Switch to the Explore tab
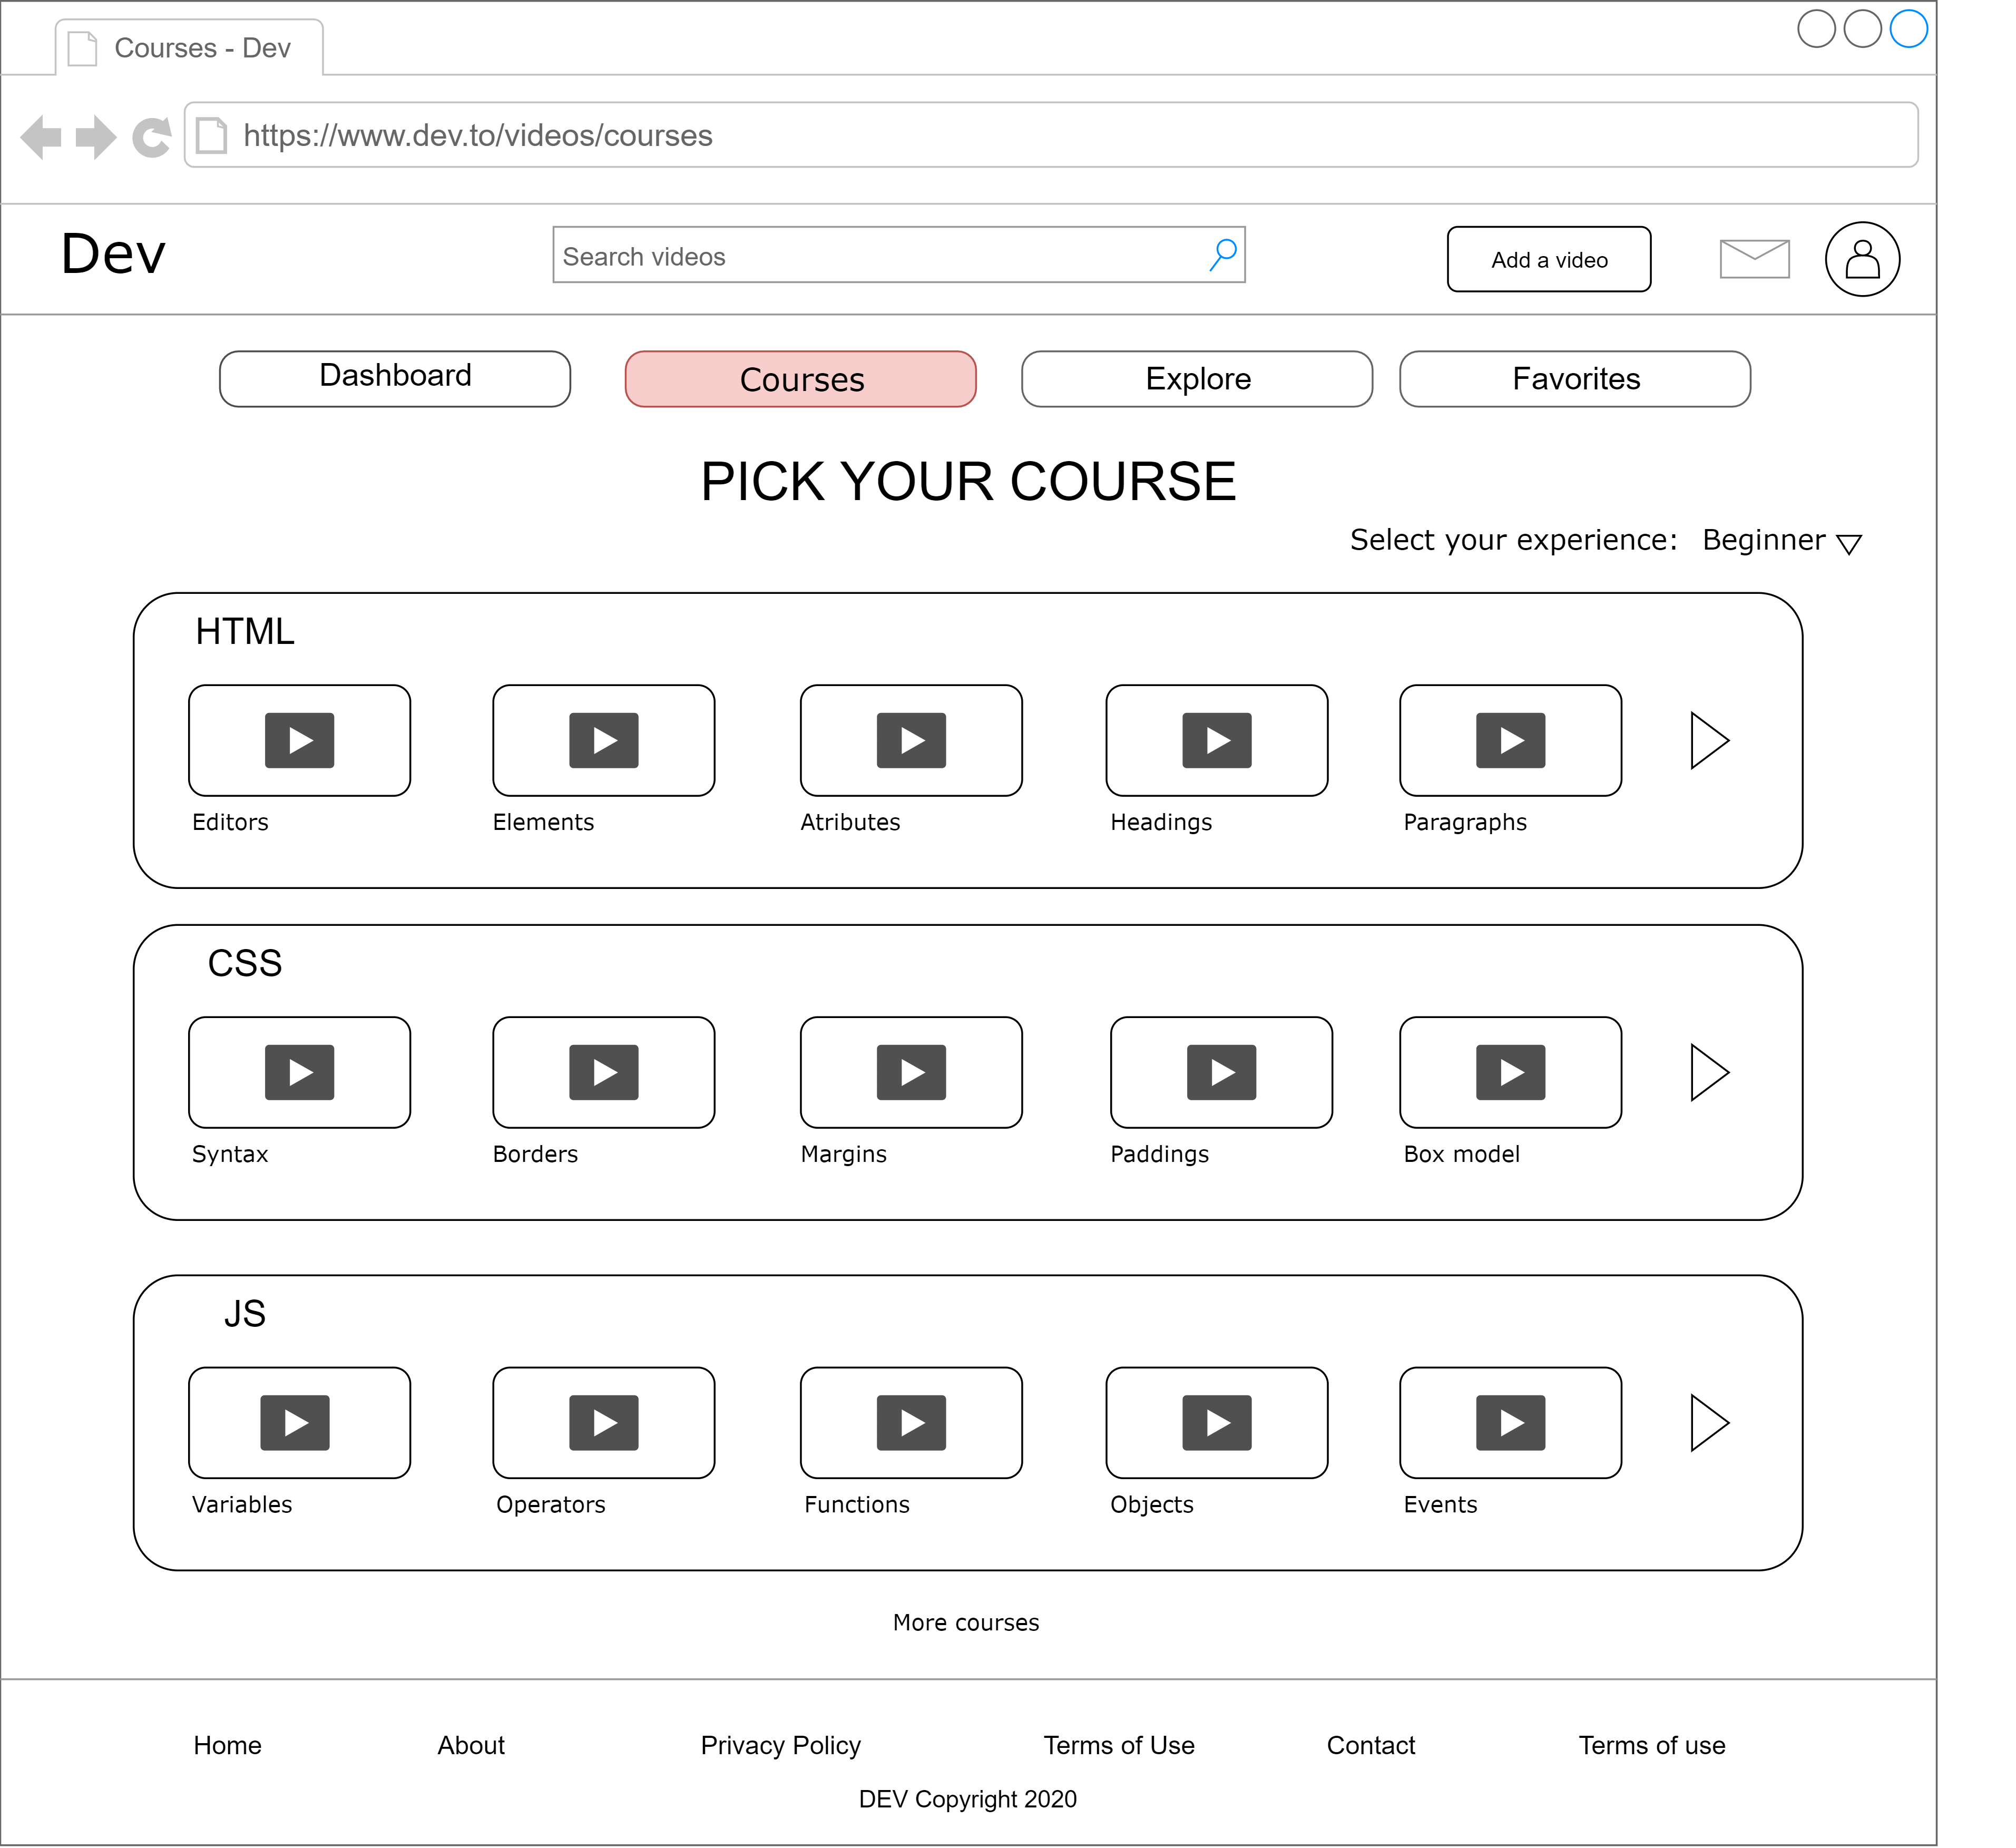Viewport: 2016px width, 1848px height. pos(1197,378)
